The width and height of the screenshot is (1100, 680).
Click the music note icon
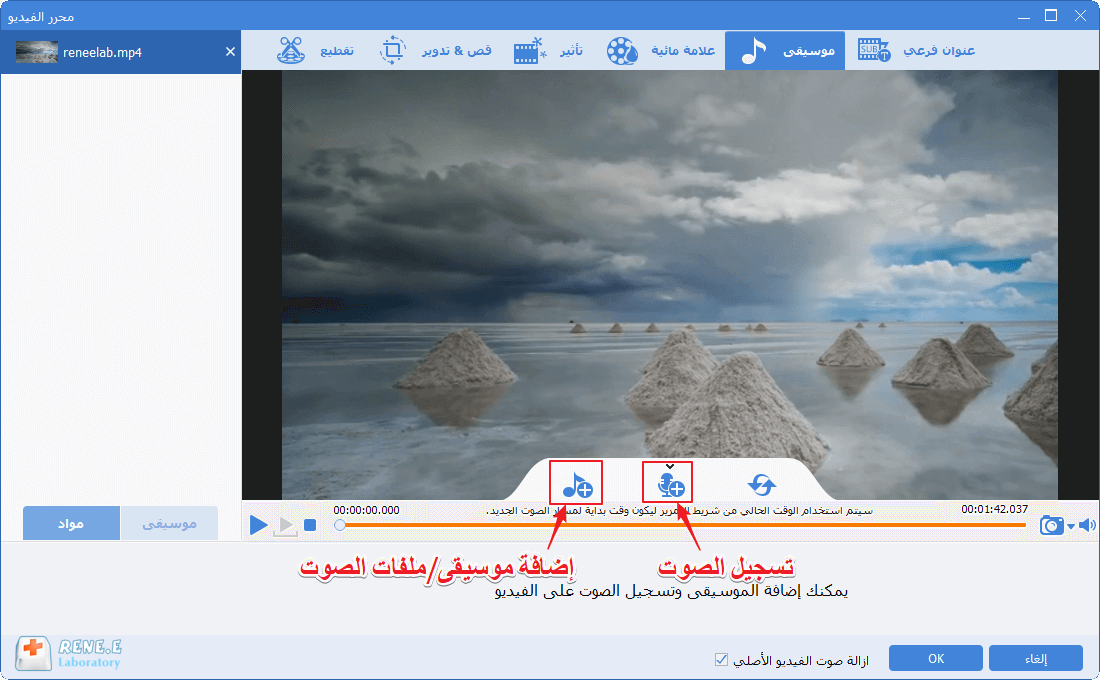point(753,51)
